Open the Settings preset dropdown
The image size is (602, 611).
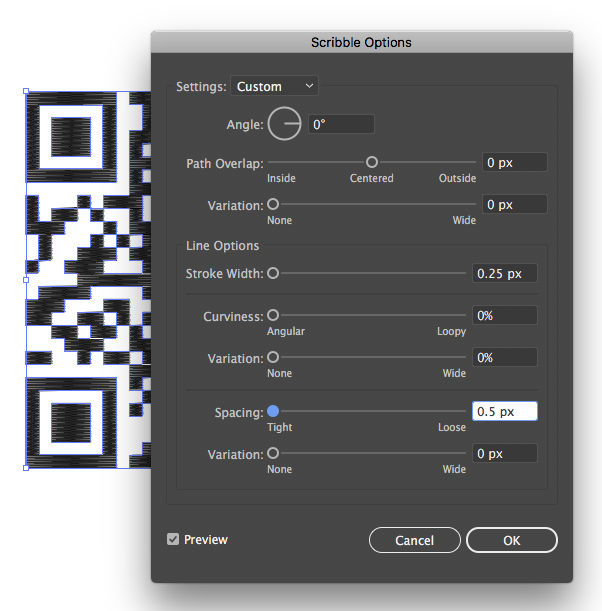[x=274, y=86]
